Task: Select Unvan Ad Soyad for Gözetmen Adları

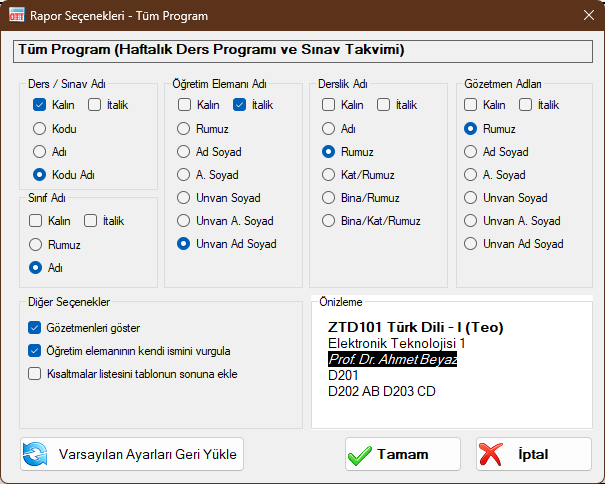Action: tap(470, 243)
